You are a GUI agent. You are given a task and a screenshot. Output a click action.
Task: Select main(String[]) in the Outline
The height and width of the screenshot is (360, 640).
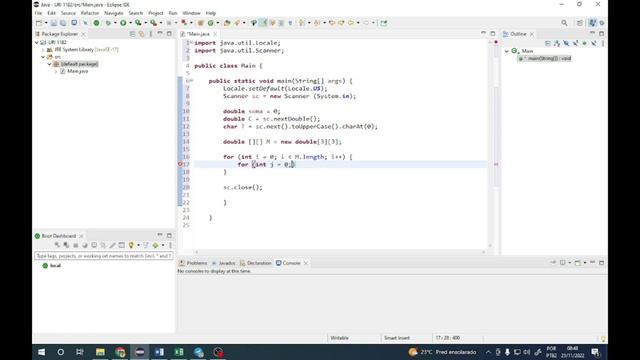pyautogui.click(x=545, y=58)
